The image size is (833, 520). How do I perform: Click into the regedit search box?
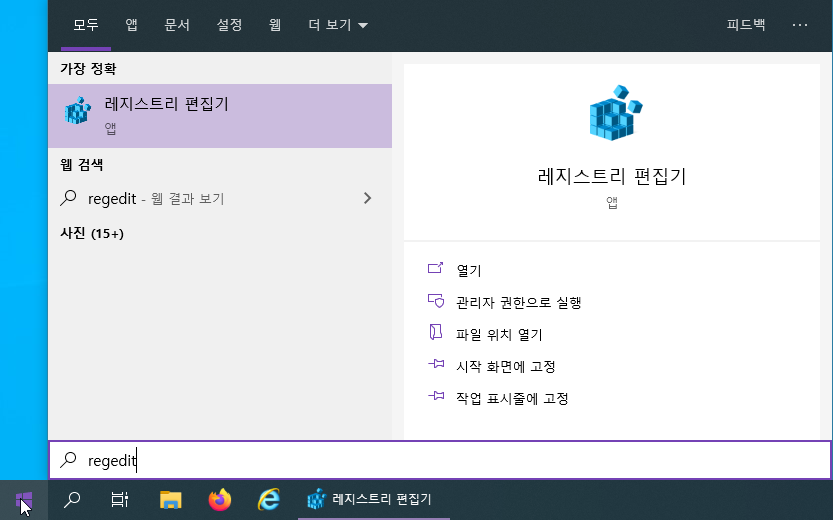coord(440,460)
